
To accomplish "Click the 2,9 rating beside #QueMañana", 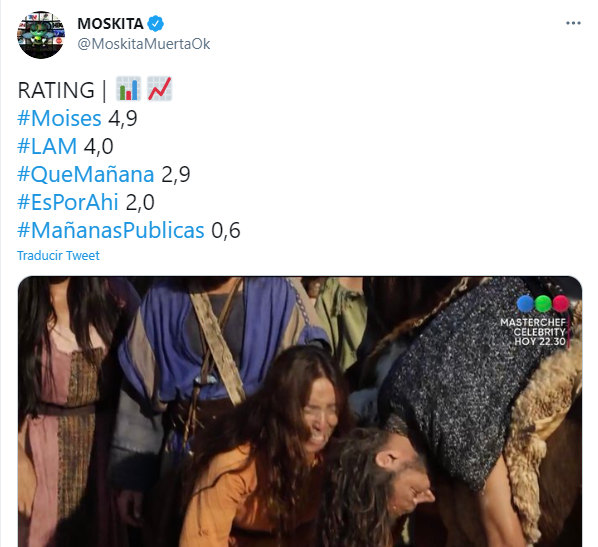I will (x=176, y=175).
